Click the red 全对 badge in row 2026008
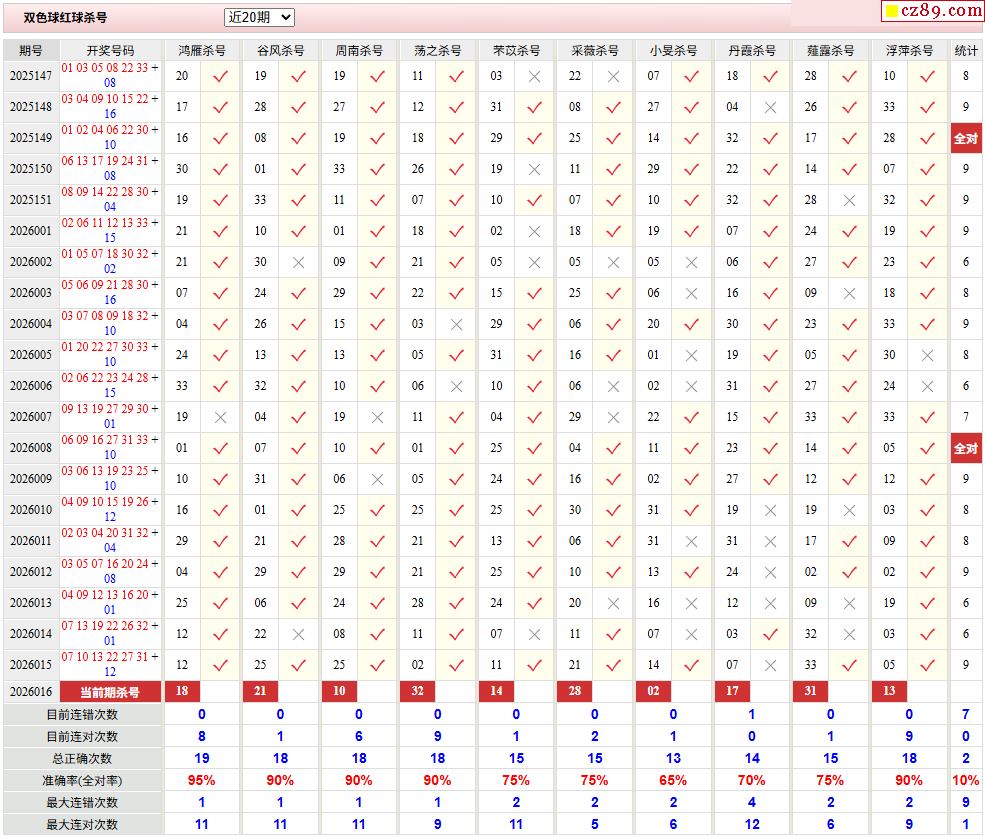The width and height of the screenshot is (985, 838). [x=966, y=448]
